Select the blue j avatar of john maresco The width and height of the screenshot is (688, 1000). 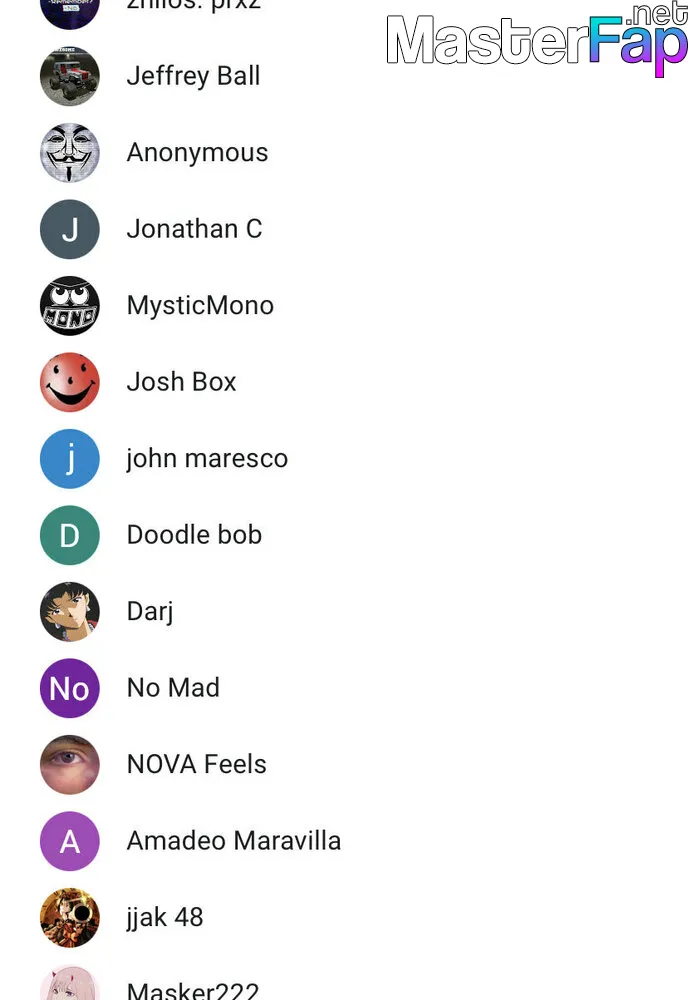click(x=70, y=459)
